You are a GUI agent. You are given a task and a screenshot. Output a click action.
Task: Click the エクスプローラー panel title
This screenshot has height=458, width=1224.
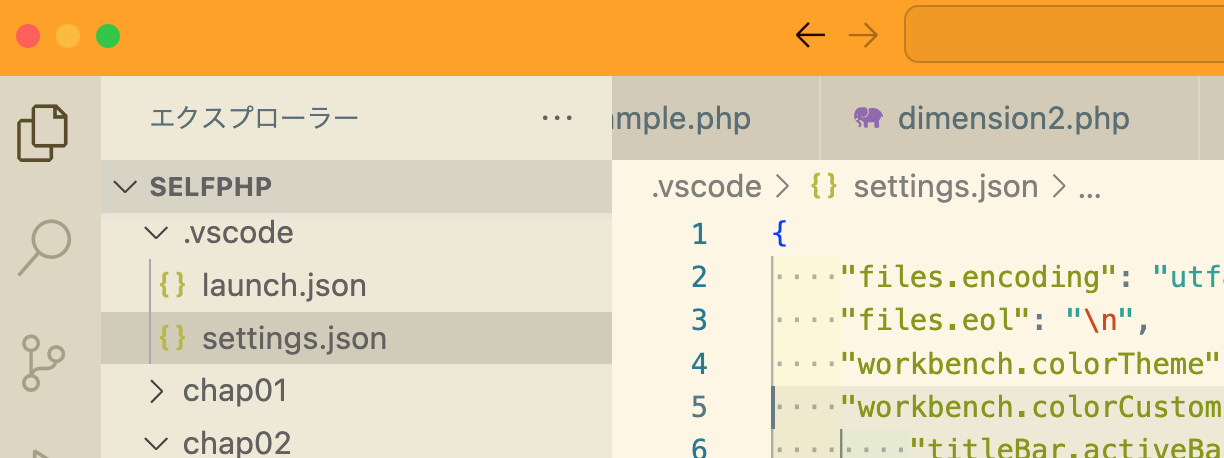(x=253, y=119)
